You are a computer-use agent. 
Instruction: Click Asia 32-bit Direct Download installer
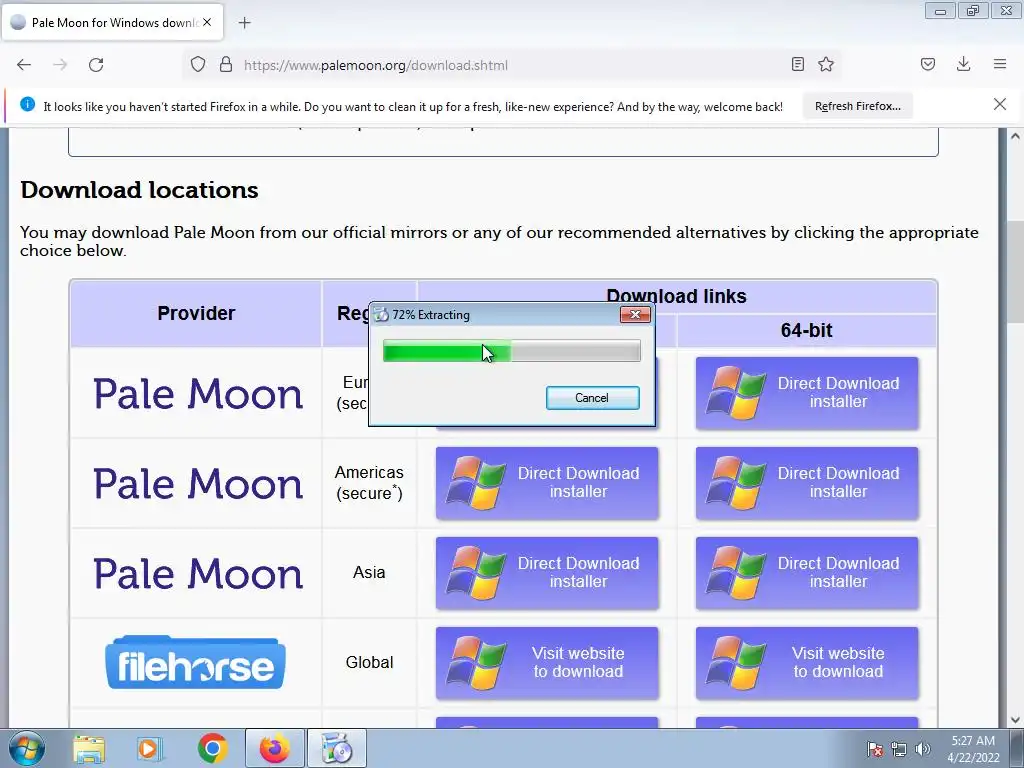tap(547, 573)
